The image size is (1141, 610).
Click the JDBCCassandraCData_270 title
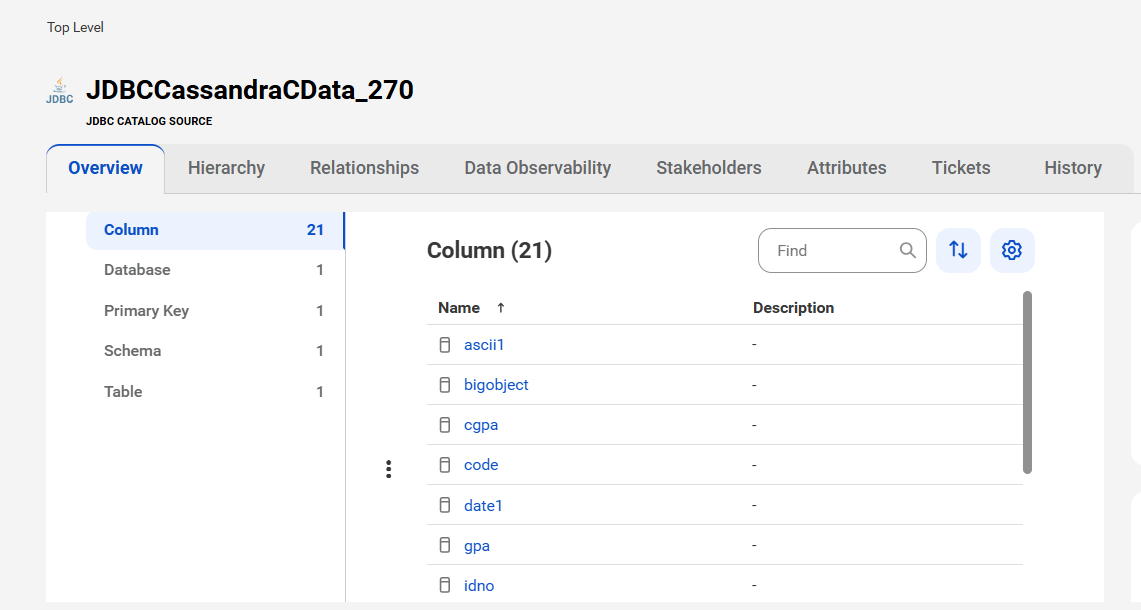(250, 90)
